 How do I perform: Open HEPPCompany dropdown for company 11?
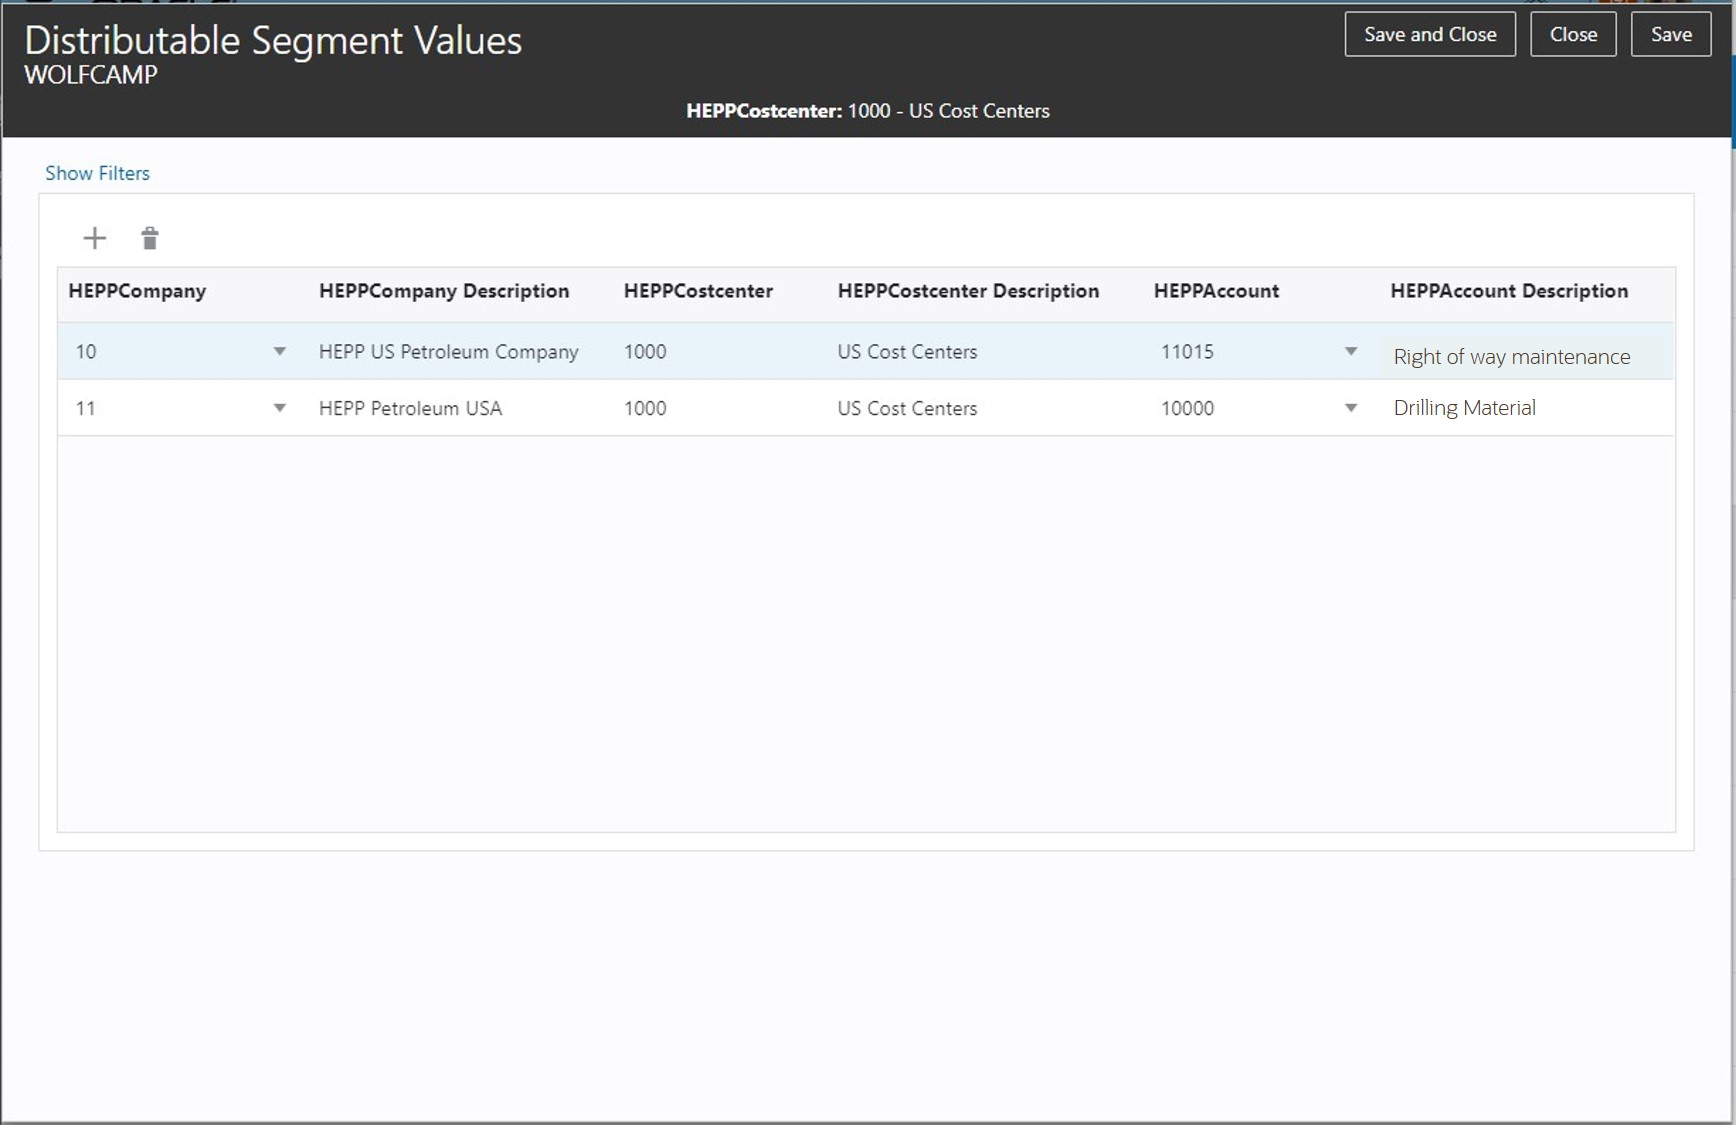[x=280, y=408]
